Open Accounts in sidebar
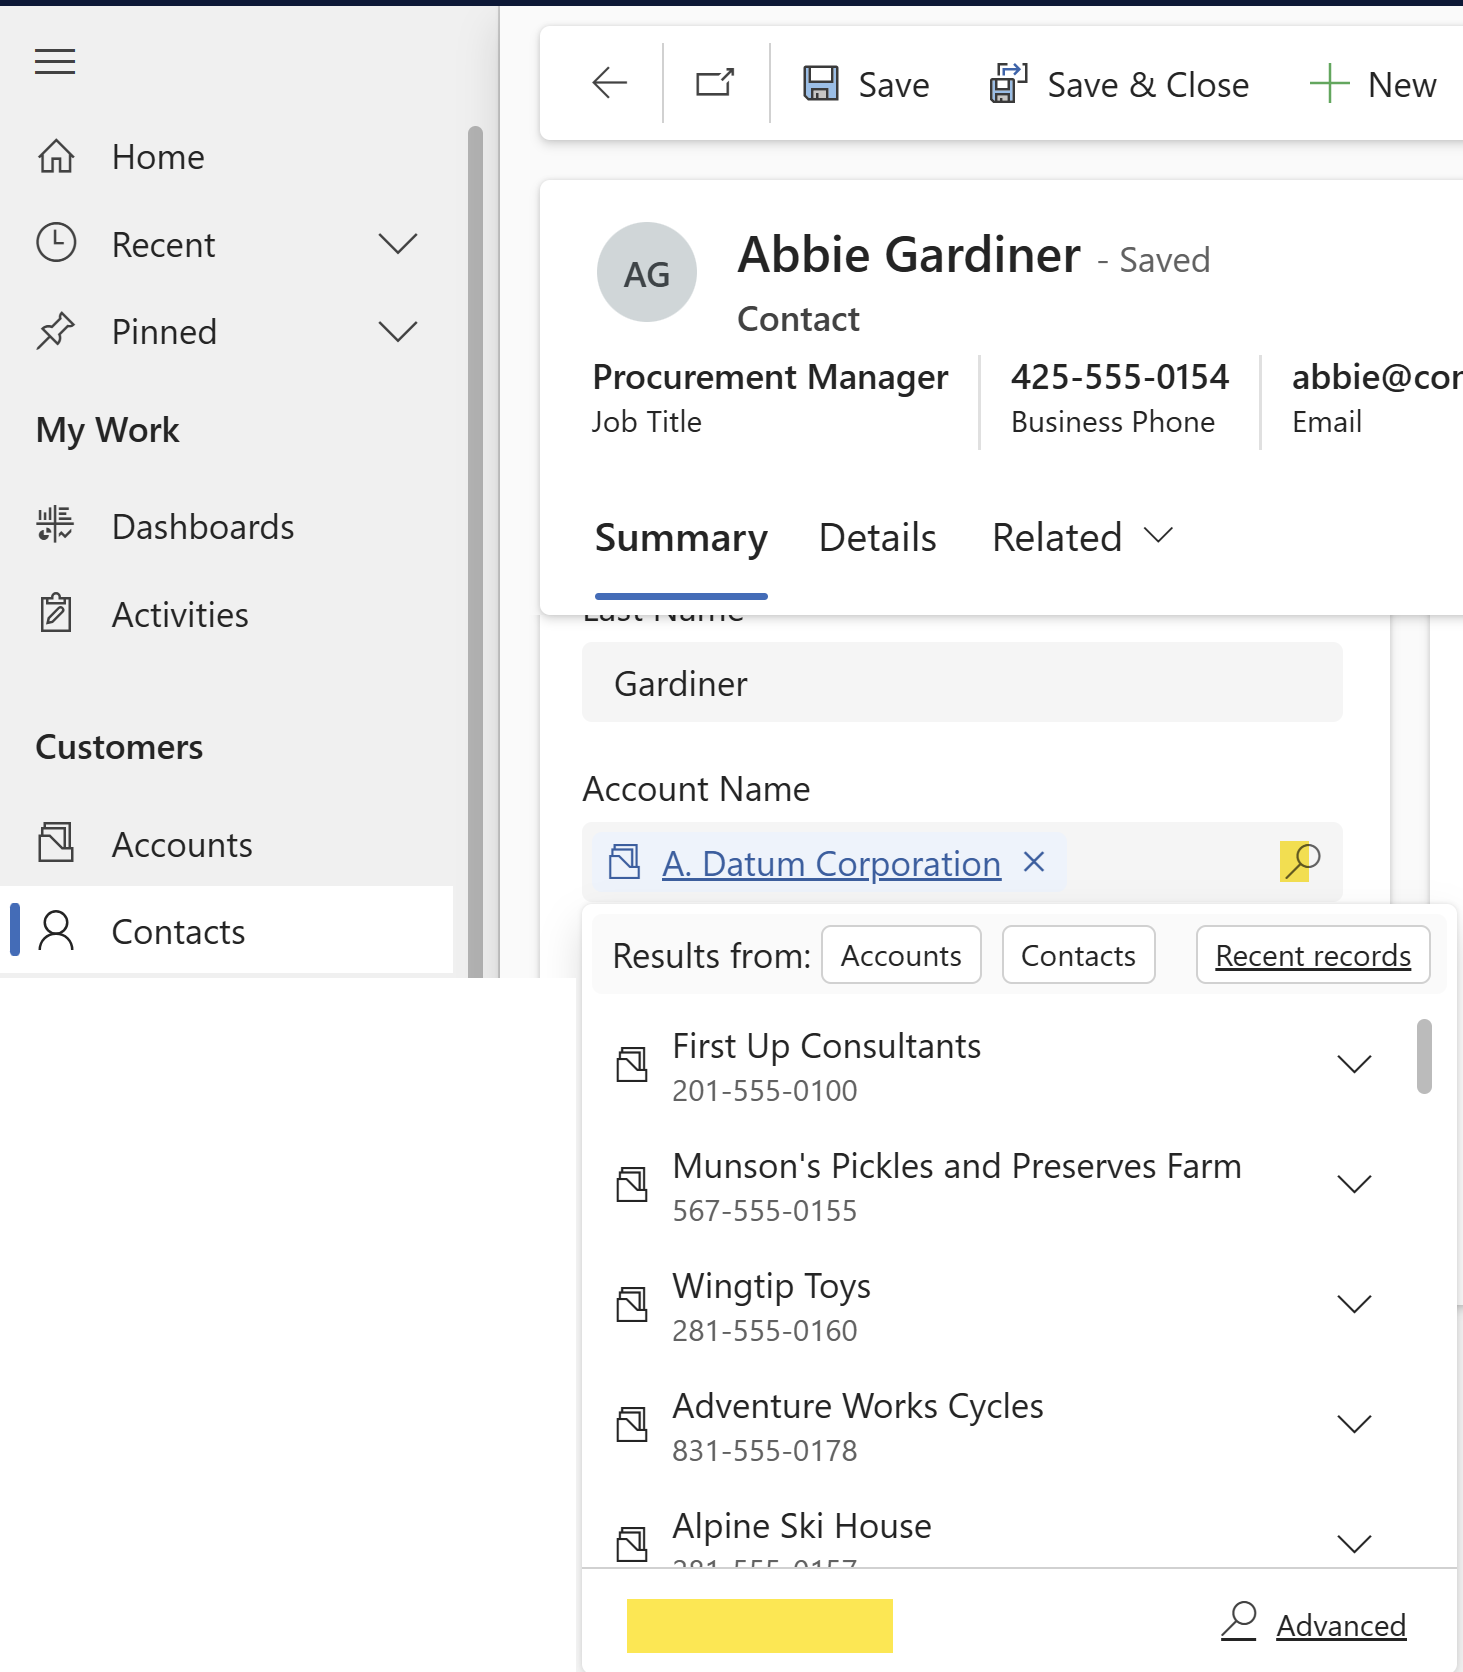The height and width of the screenshot is (1672, 1463). tap(182, 845)
